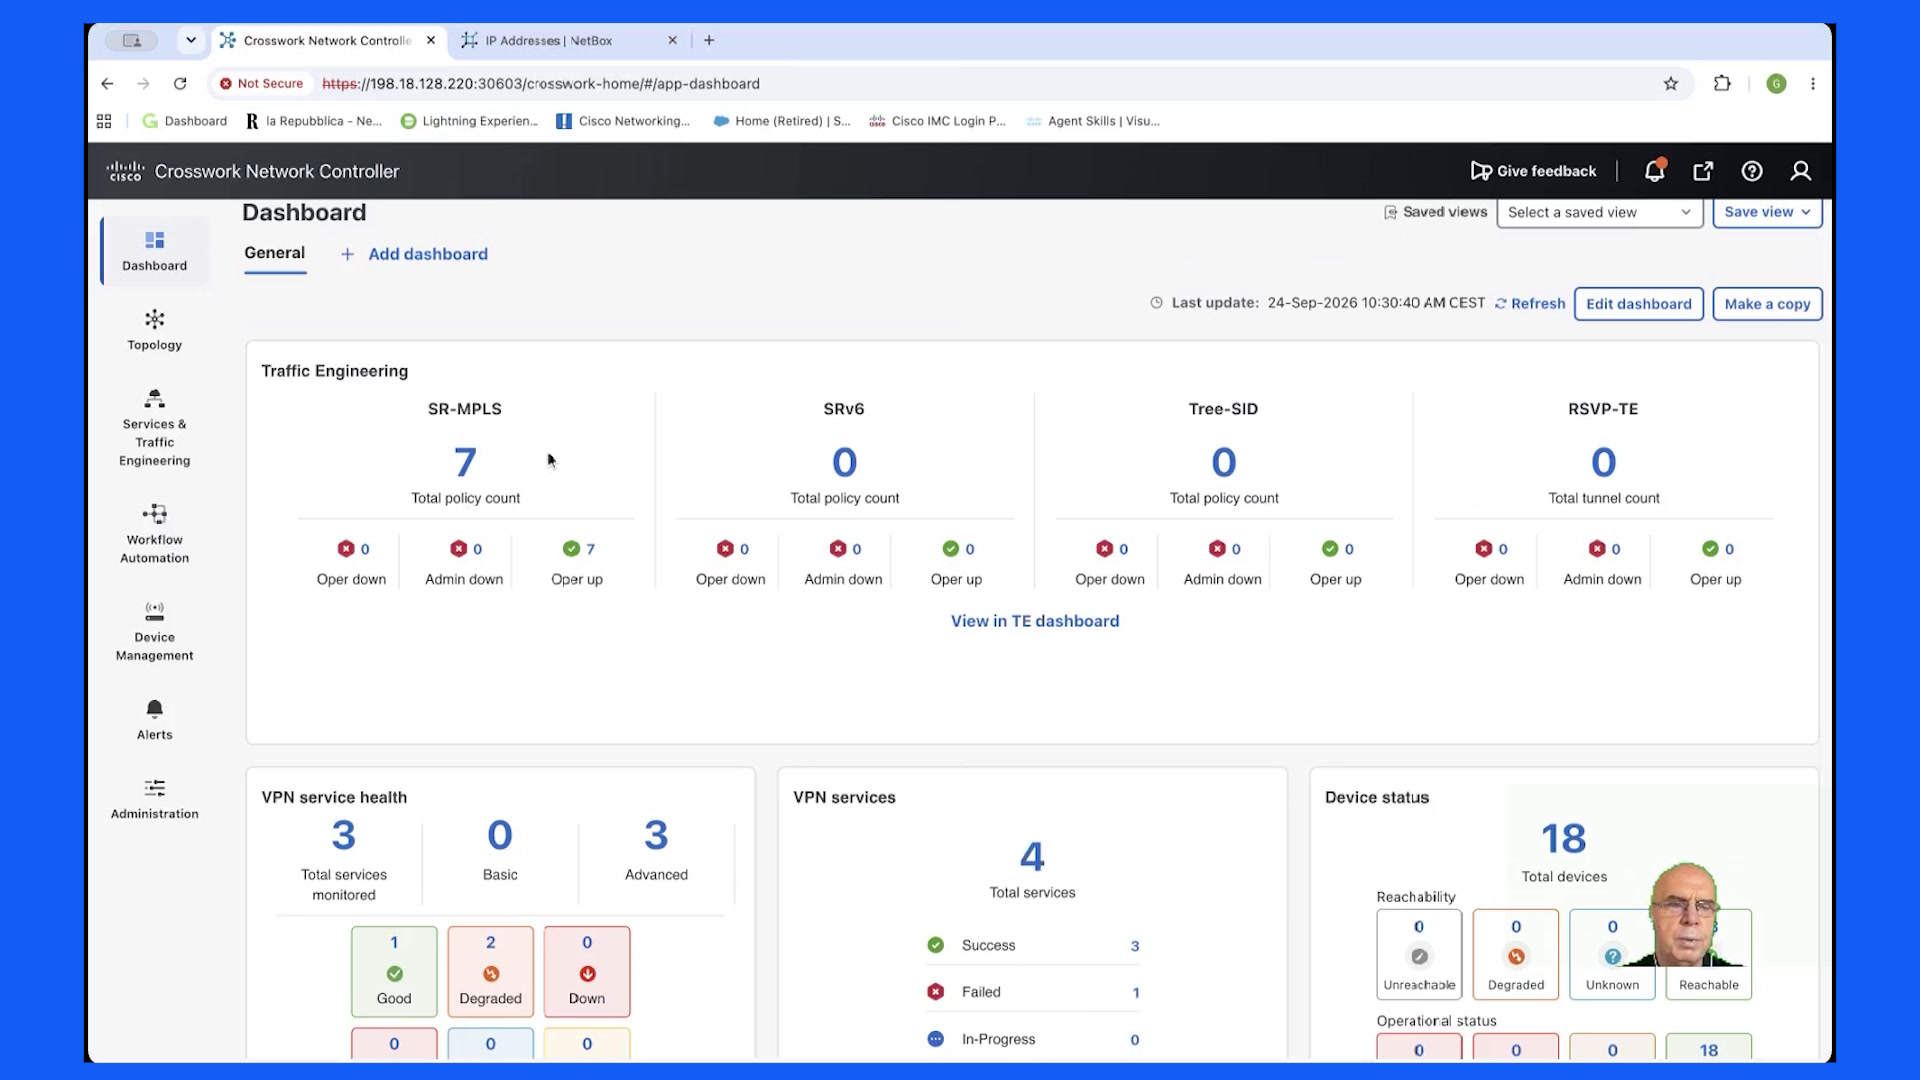Click the notifications bell in header
The height and width of the screenshot is (1080, 1920).
pyautogui.click(x=1655, y=171)
